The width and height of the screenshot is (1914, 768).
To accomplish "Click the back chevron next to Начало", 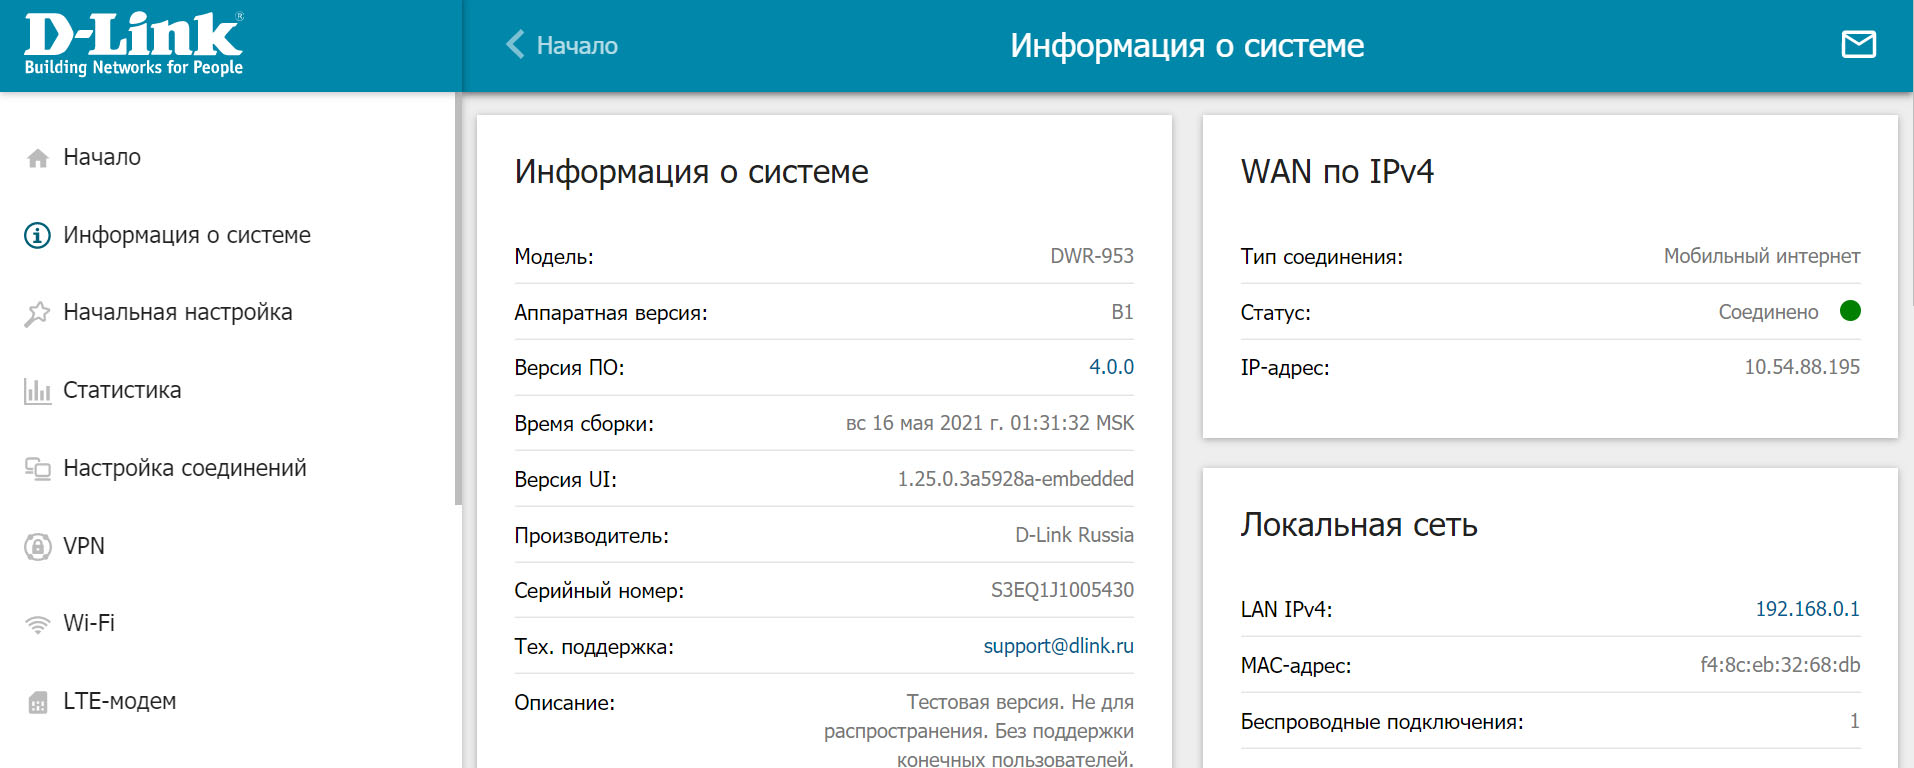I will pyautogui.click(x=515, y=44).
